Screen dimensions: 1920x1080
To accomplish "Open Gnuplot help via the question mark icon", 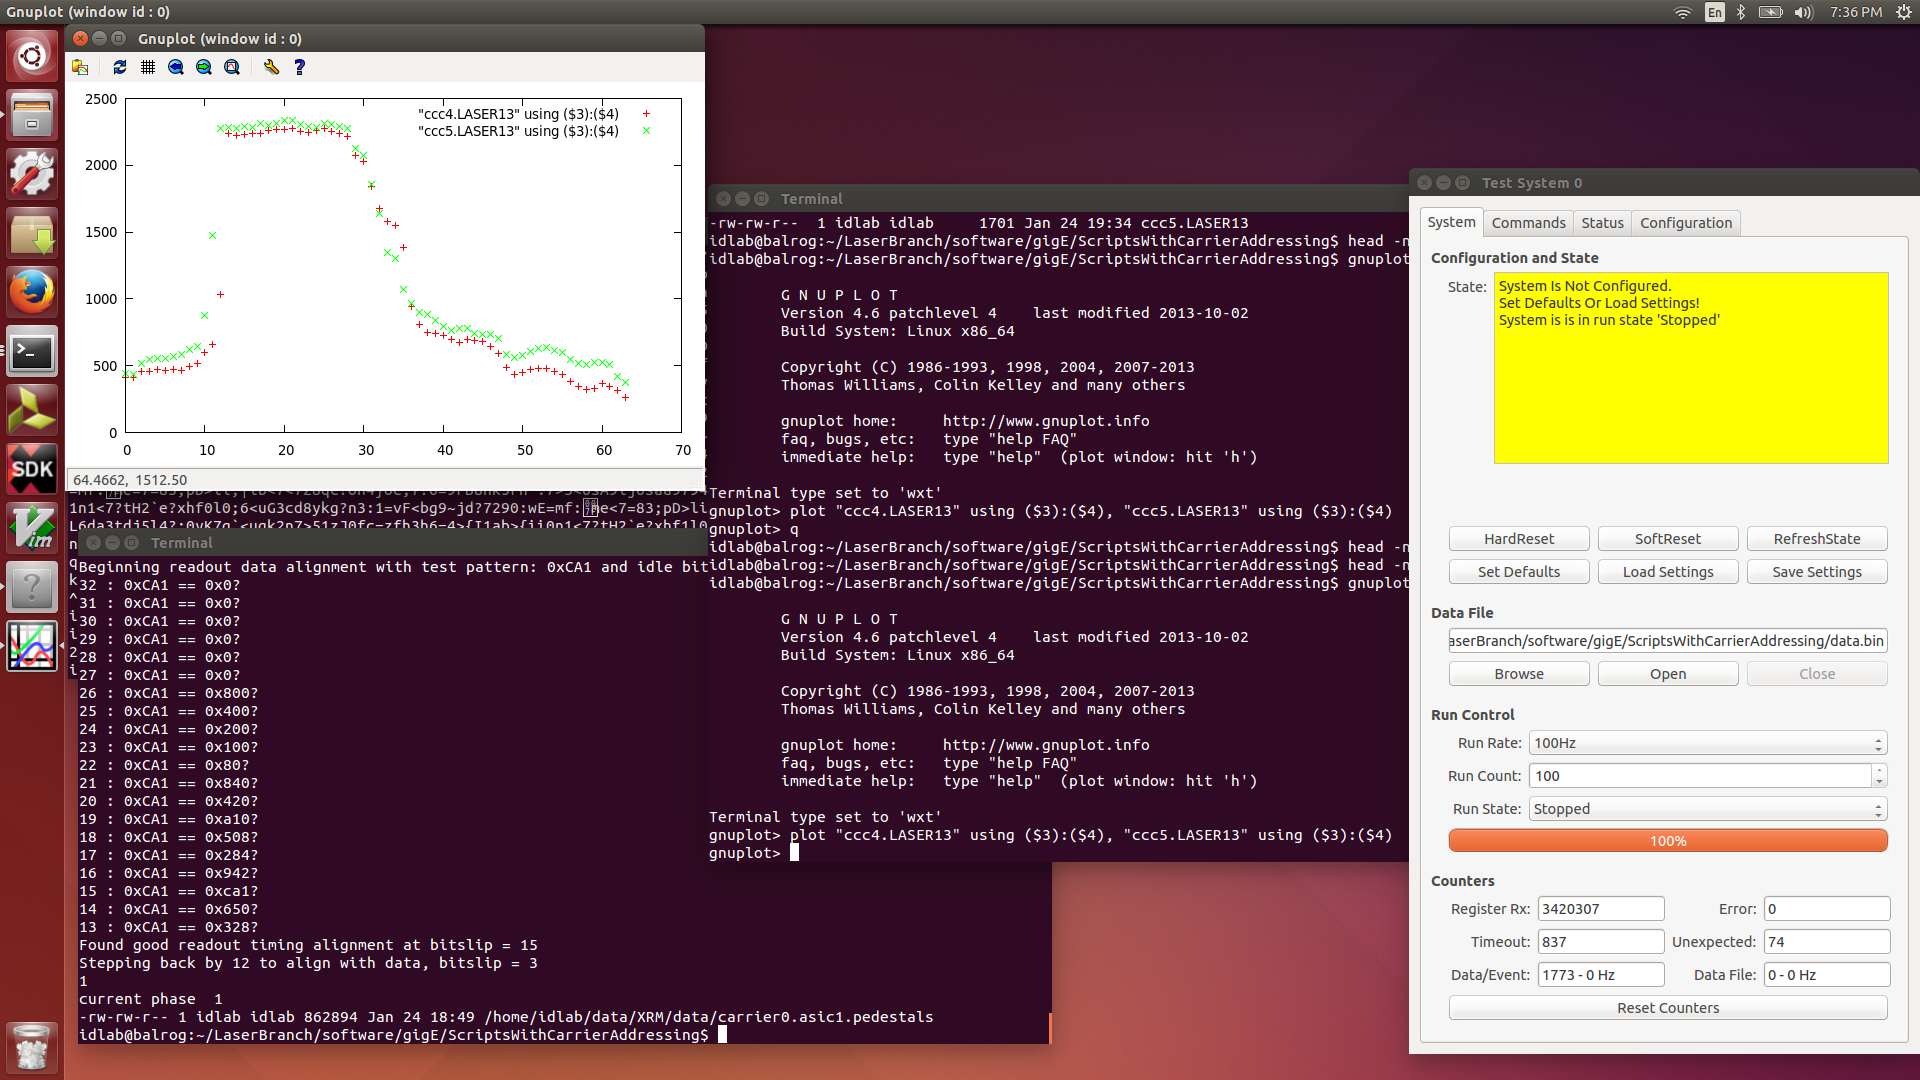I will pos(299,67).
